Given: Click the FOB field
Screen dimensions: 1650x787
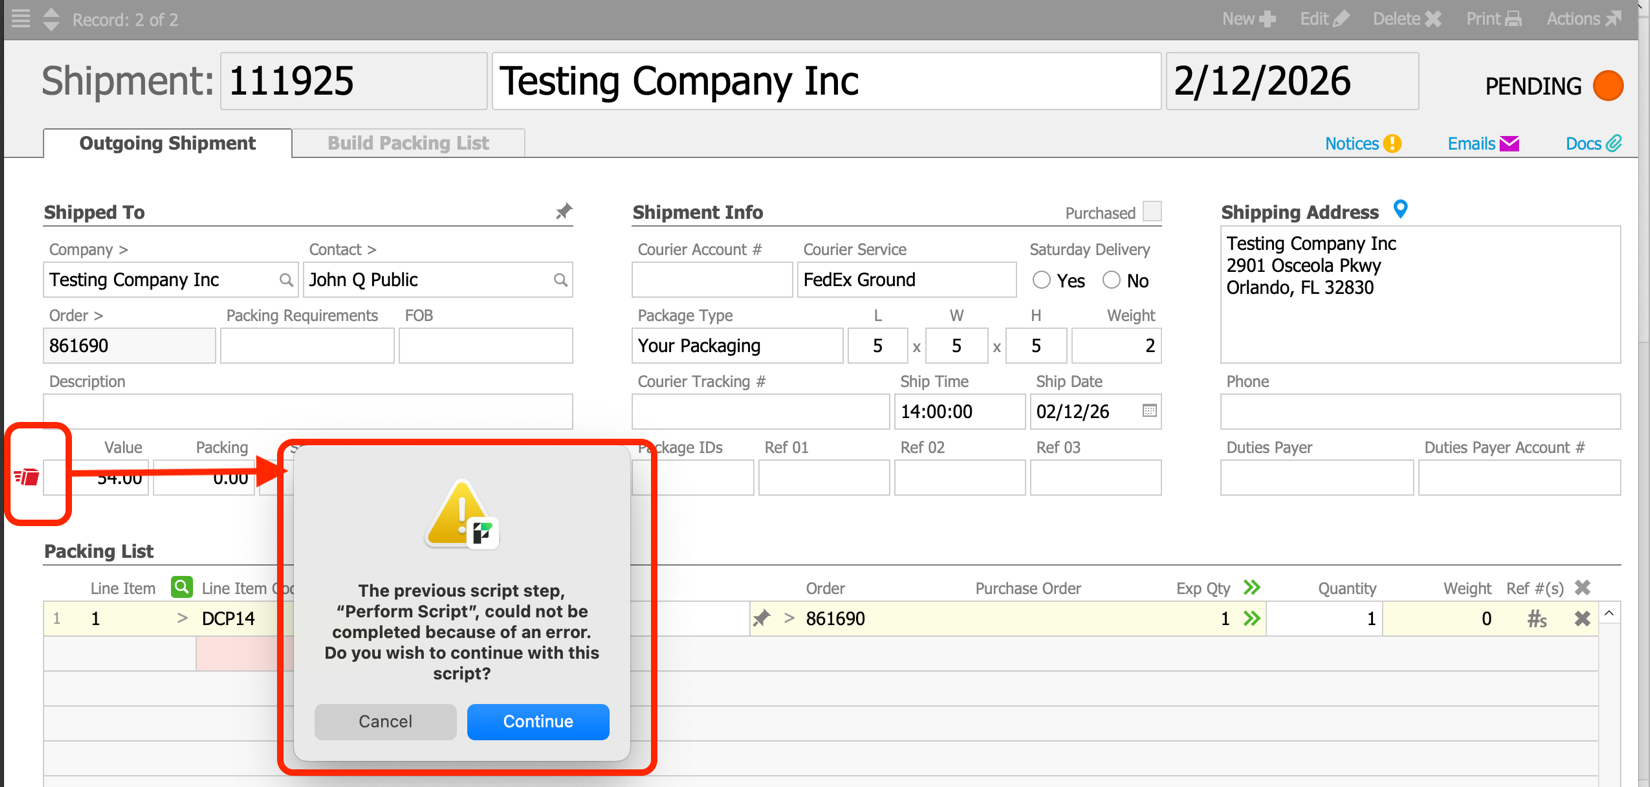Looking at the screenshot, I should [x=486, y=346].
